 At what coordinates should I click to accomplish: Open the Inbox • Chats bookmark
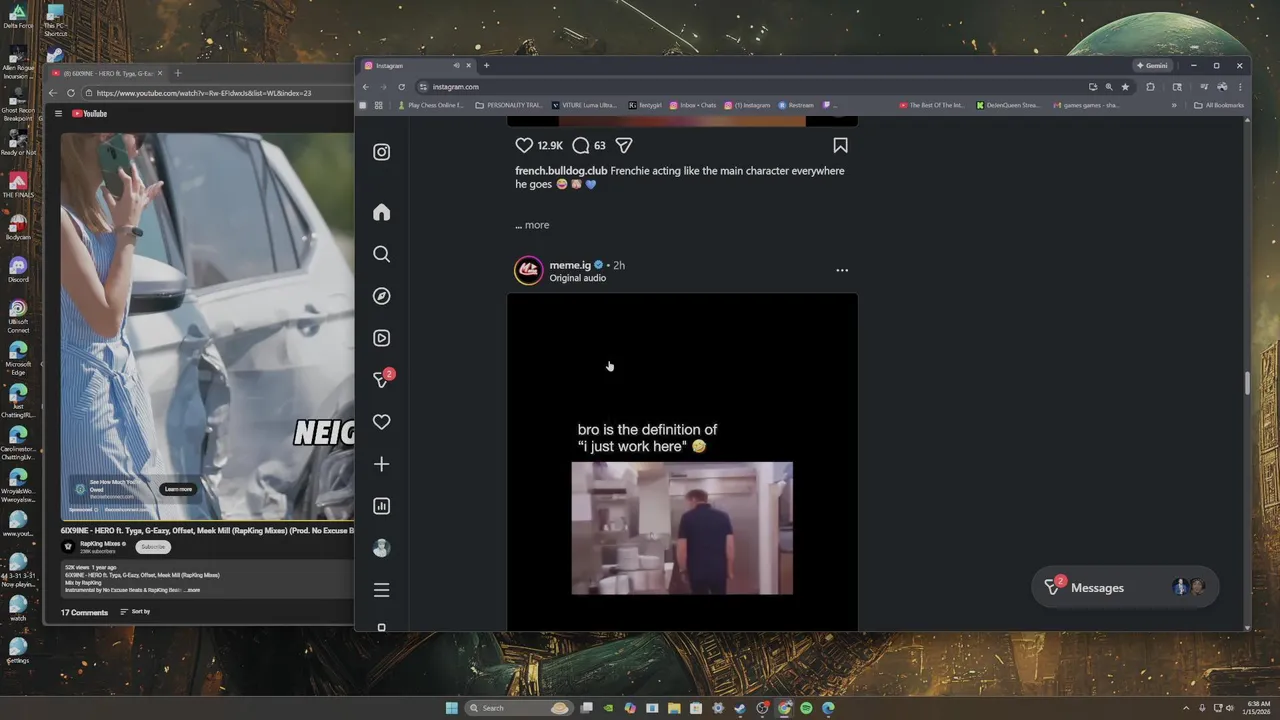tap(693, 105)
